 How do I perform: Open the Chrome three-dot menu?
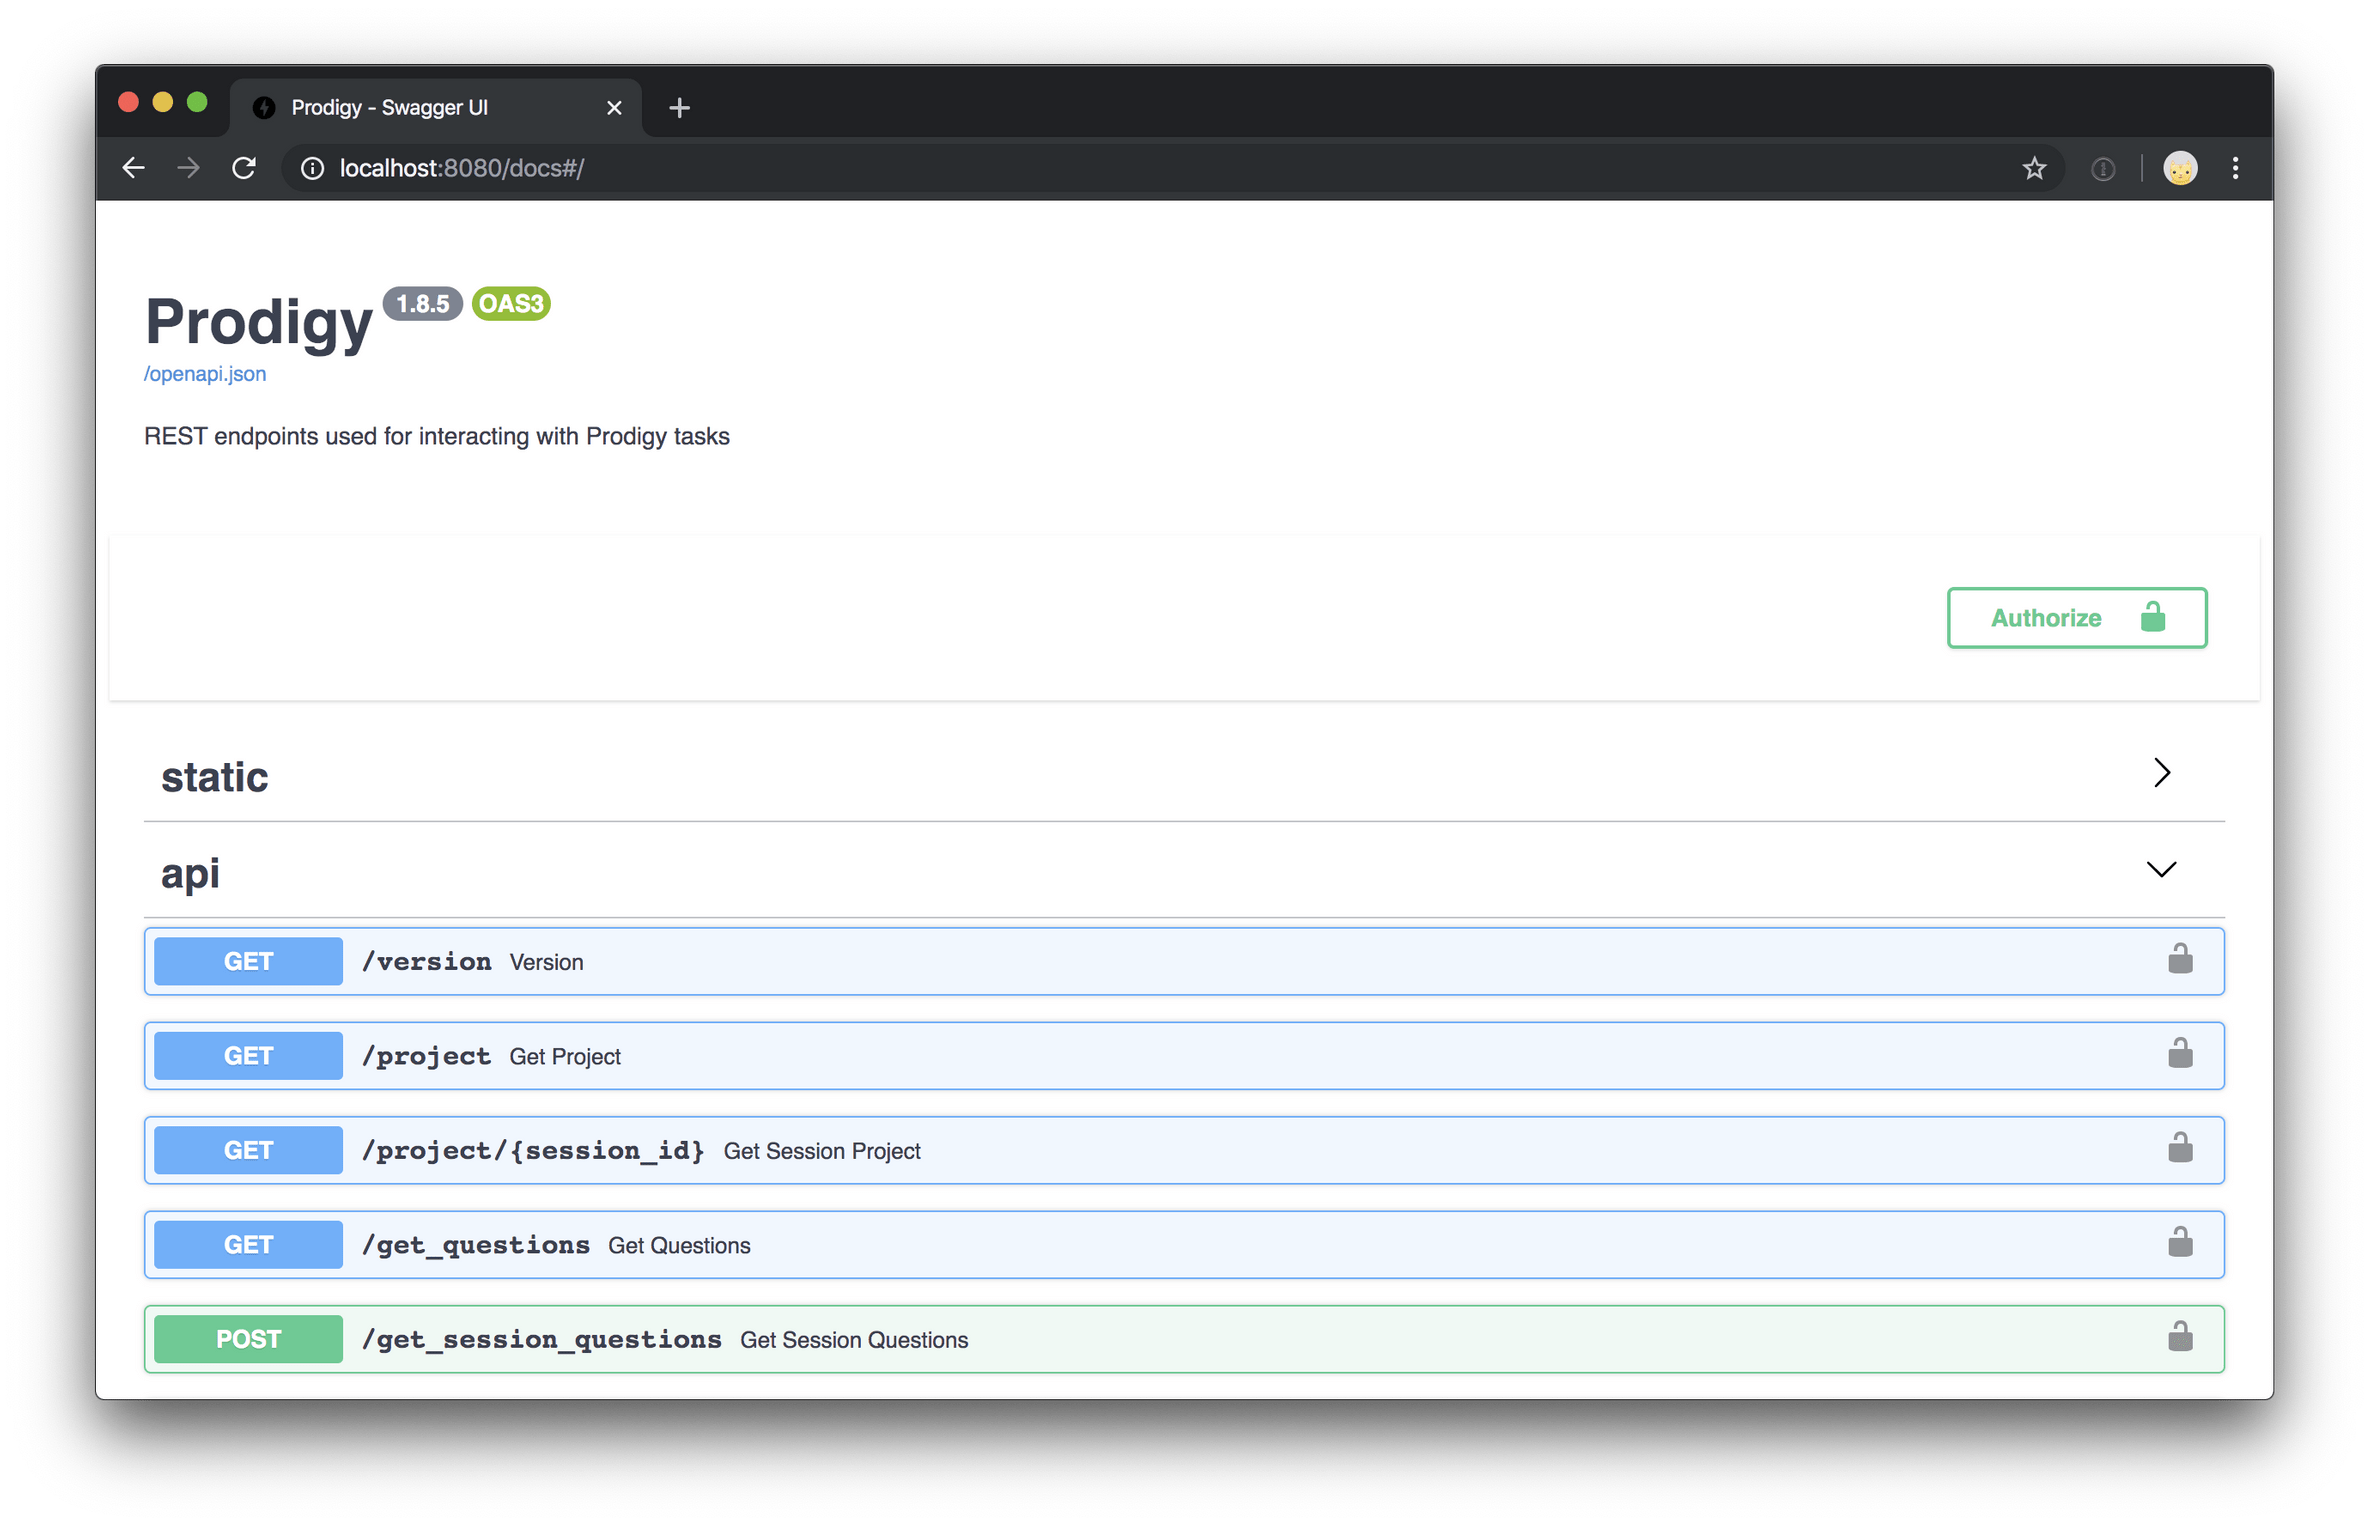[x=2236, y=168]
